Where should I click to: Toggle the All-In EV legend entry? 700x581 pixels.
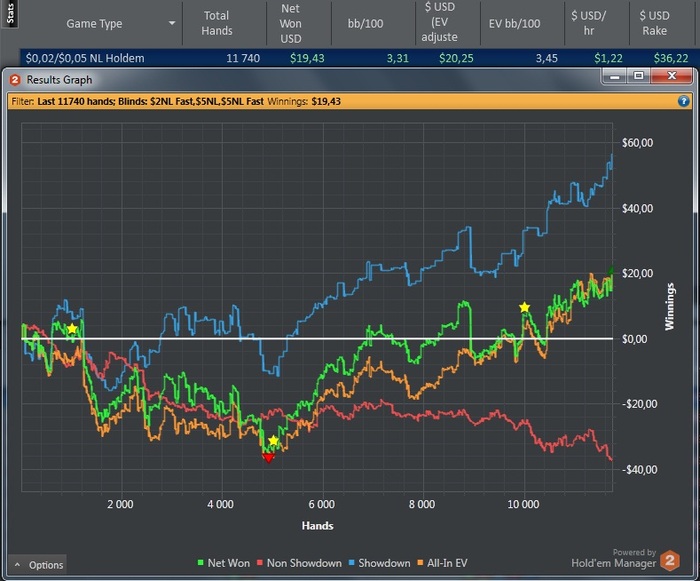[x=442, y=563]
